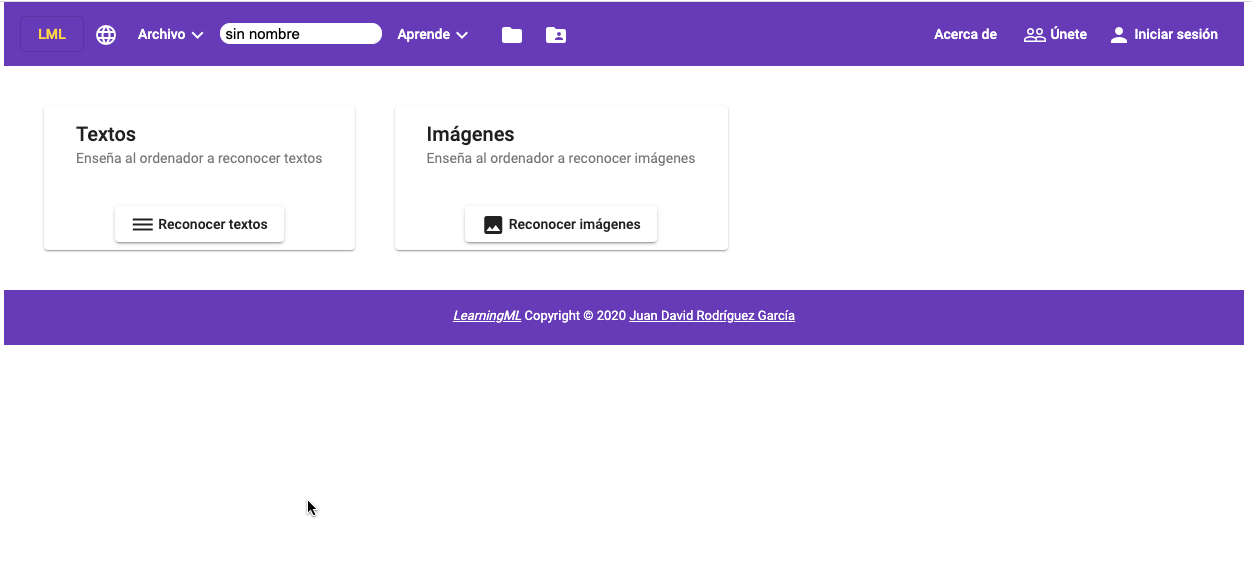Click the user icon beside Iniciar sesión
This screenshot has width=1252, height=577.
(1119, 35)
